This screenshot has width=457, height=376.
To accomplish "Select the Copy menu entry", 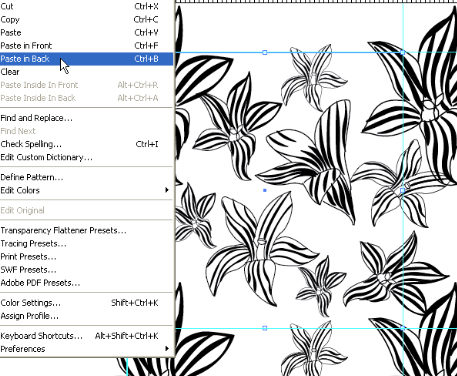I will [x=86, y=20].
